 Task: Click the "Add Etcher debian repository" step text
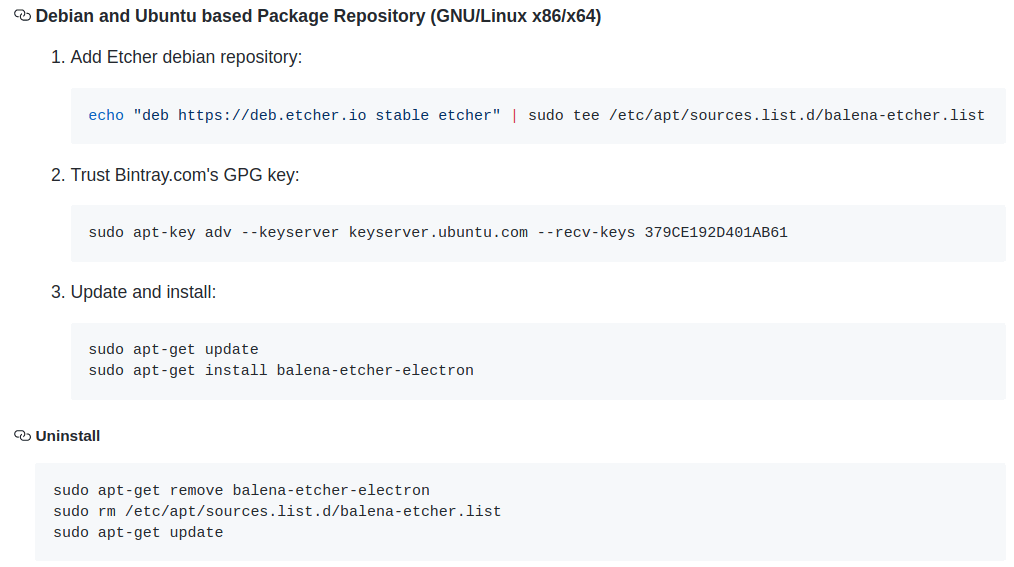tap(185, 58)
